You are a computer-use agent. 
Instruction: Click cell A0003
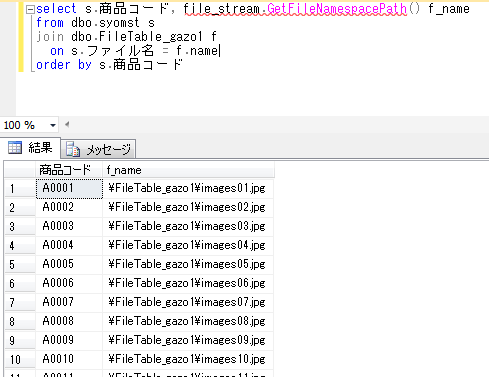[x=69, y=227]
